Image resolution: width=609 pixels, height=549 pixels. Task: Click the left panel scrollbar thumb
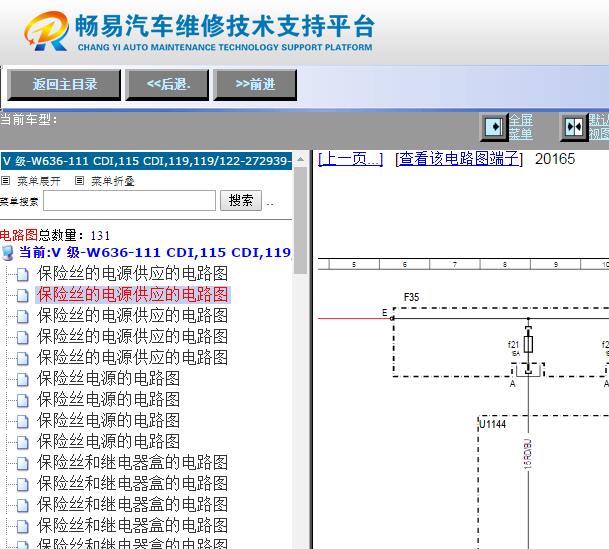[300, 221]
